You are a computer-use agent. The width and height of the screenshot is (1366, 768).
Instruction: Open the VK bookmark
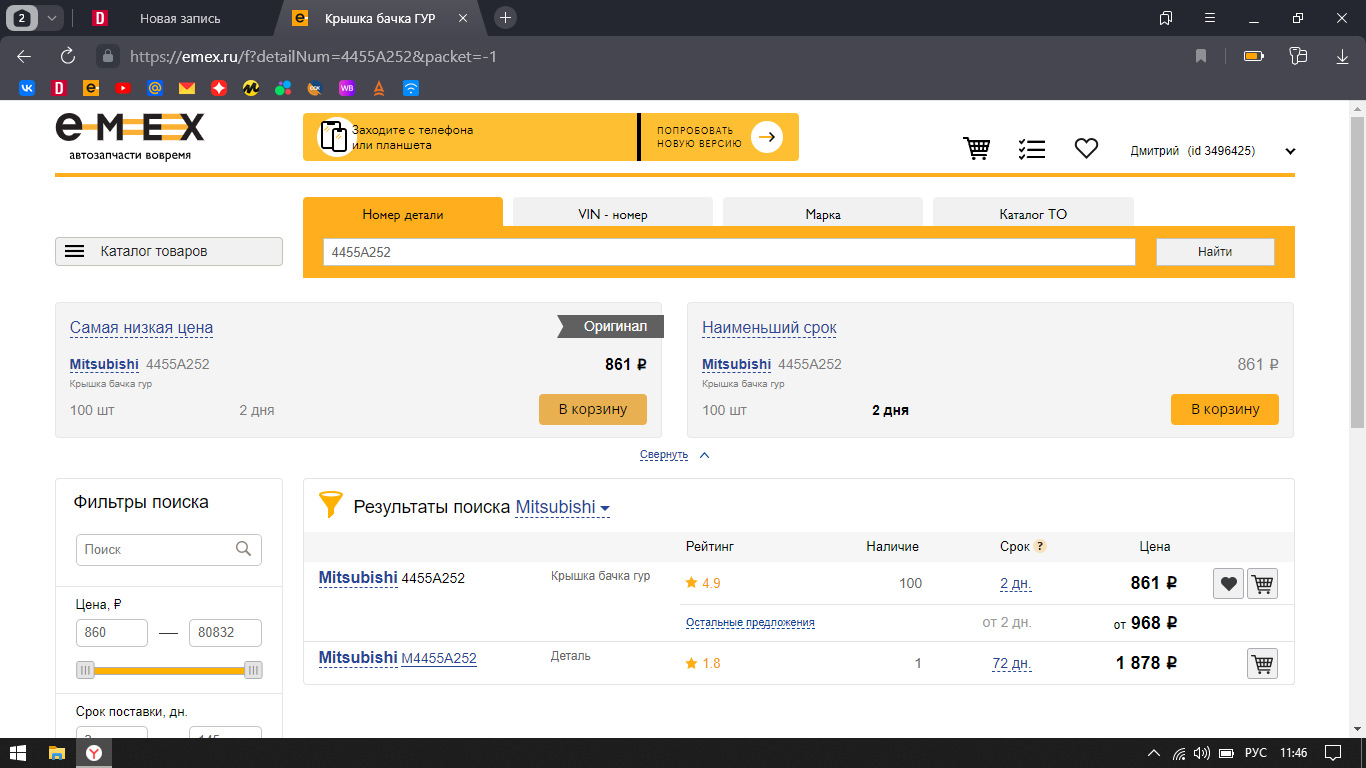tap(27, 88)
